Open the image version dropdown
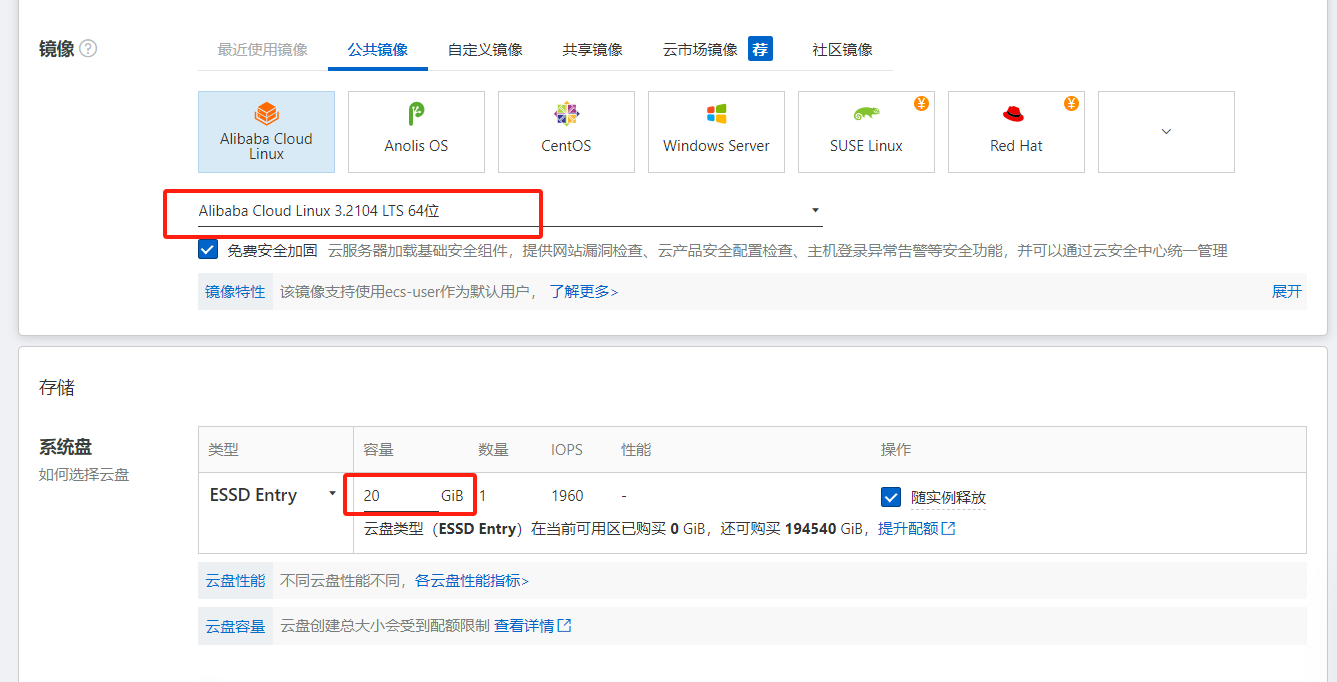1337x682 pixels. (510, 210)
